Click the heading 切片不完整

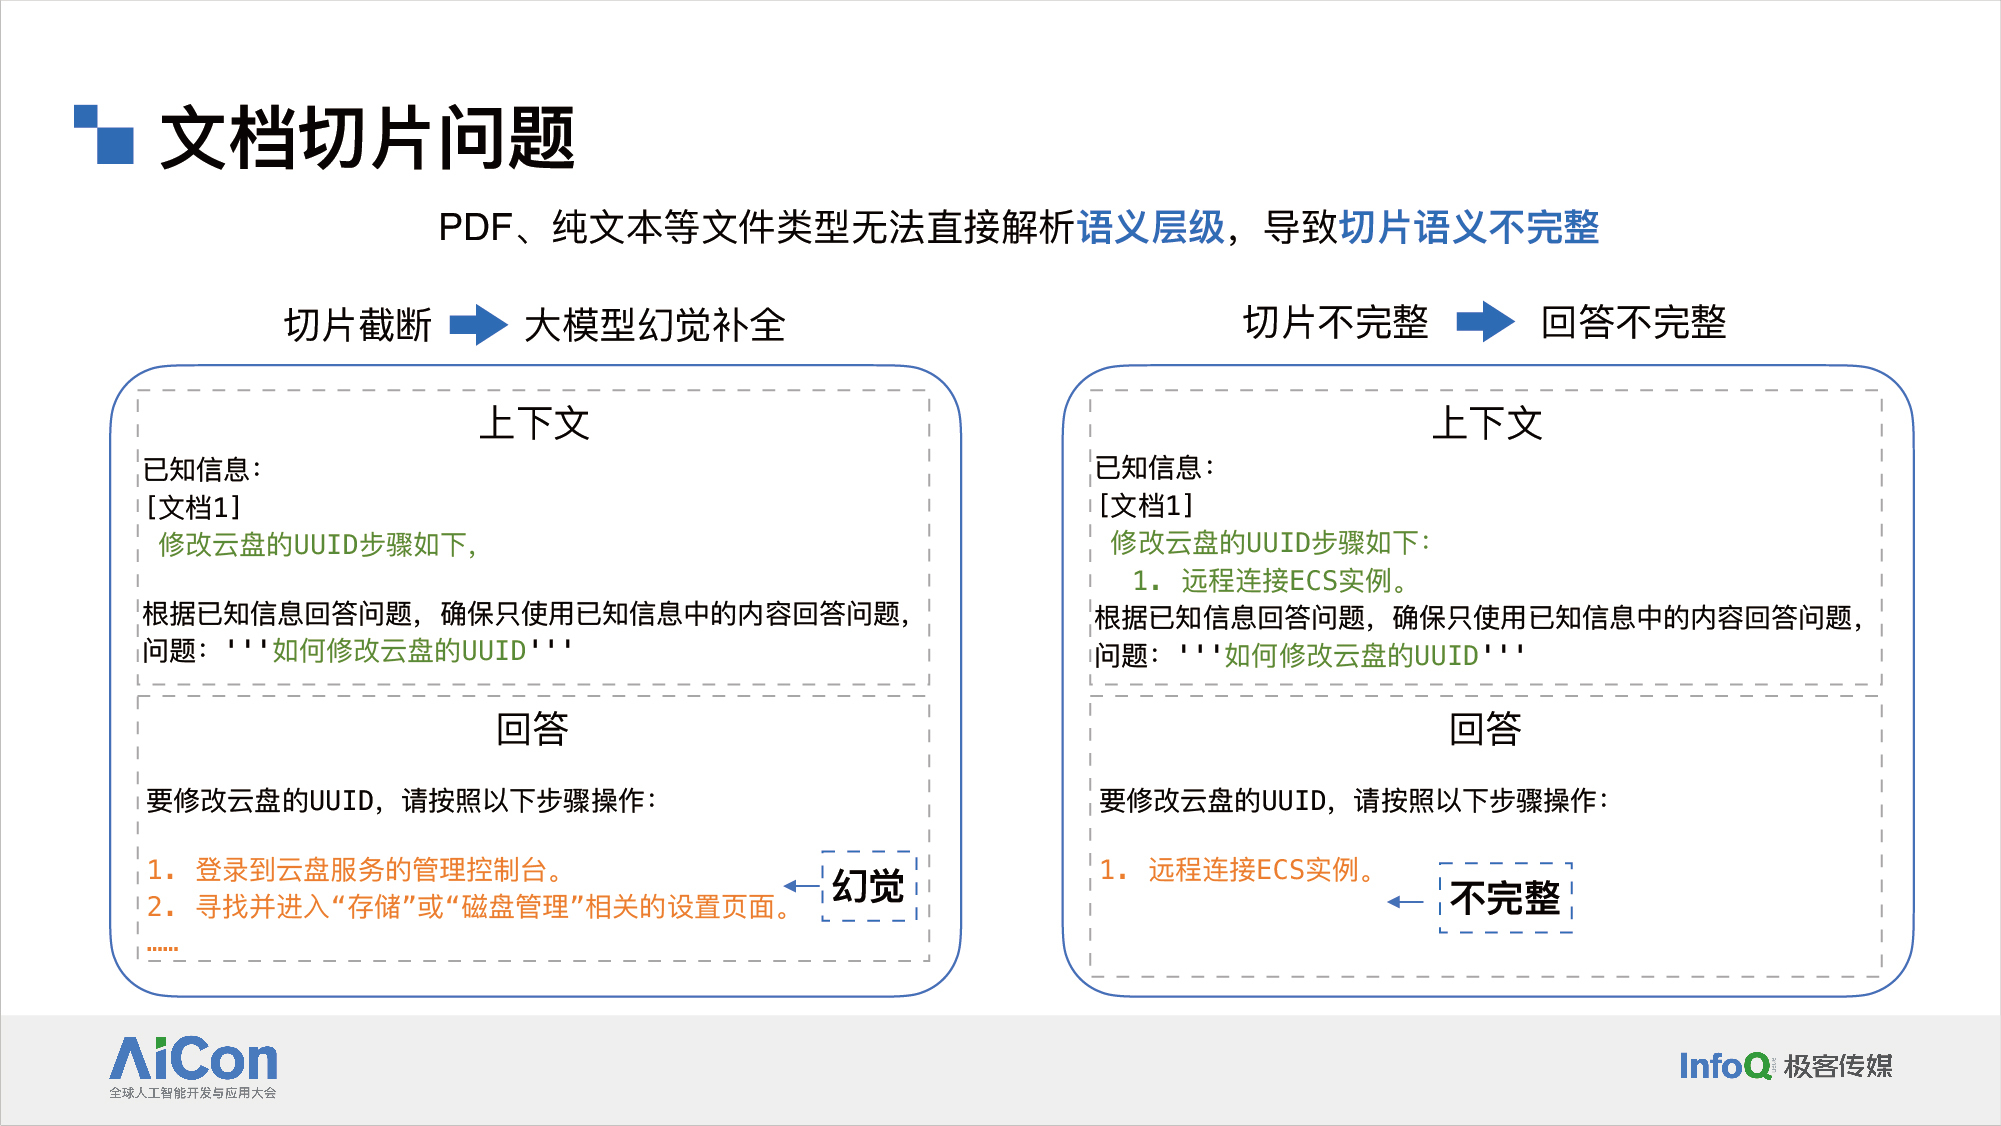point(1335,322)
